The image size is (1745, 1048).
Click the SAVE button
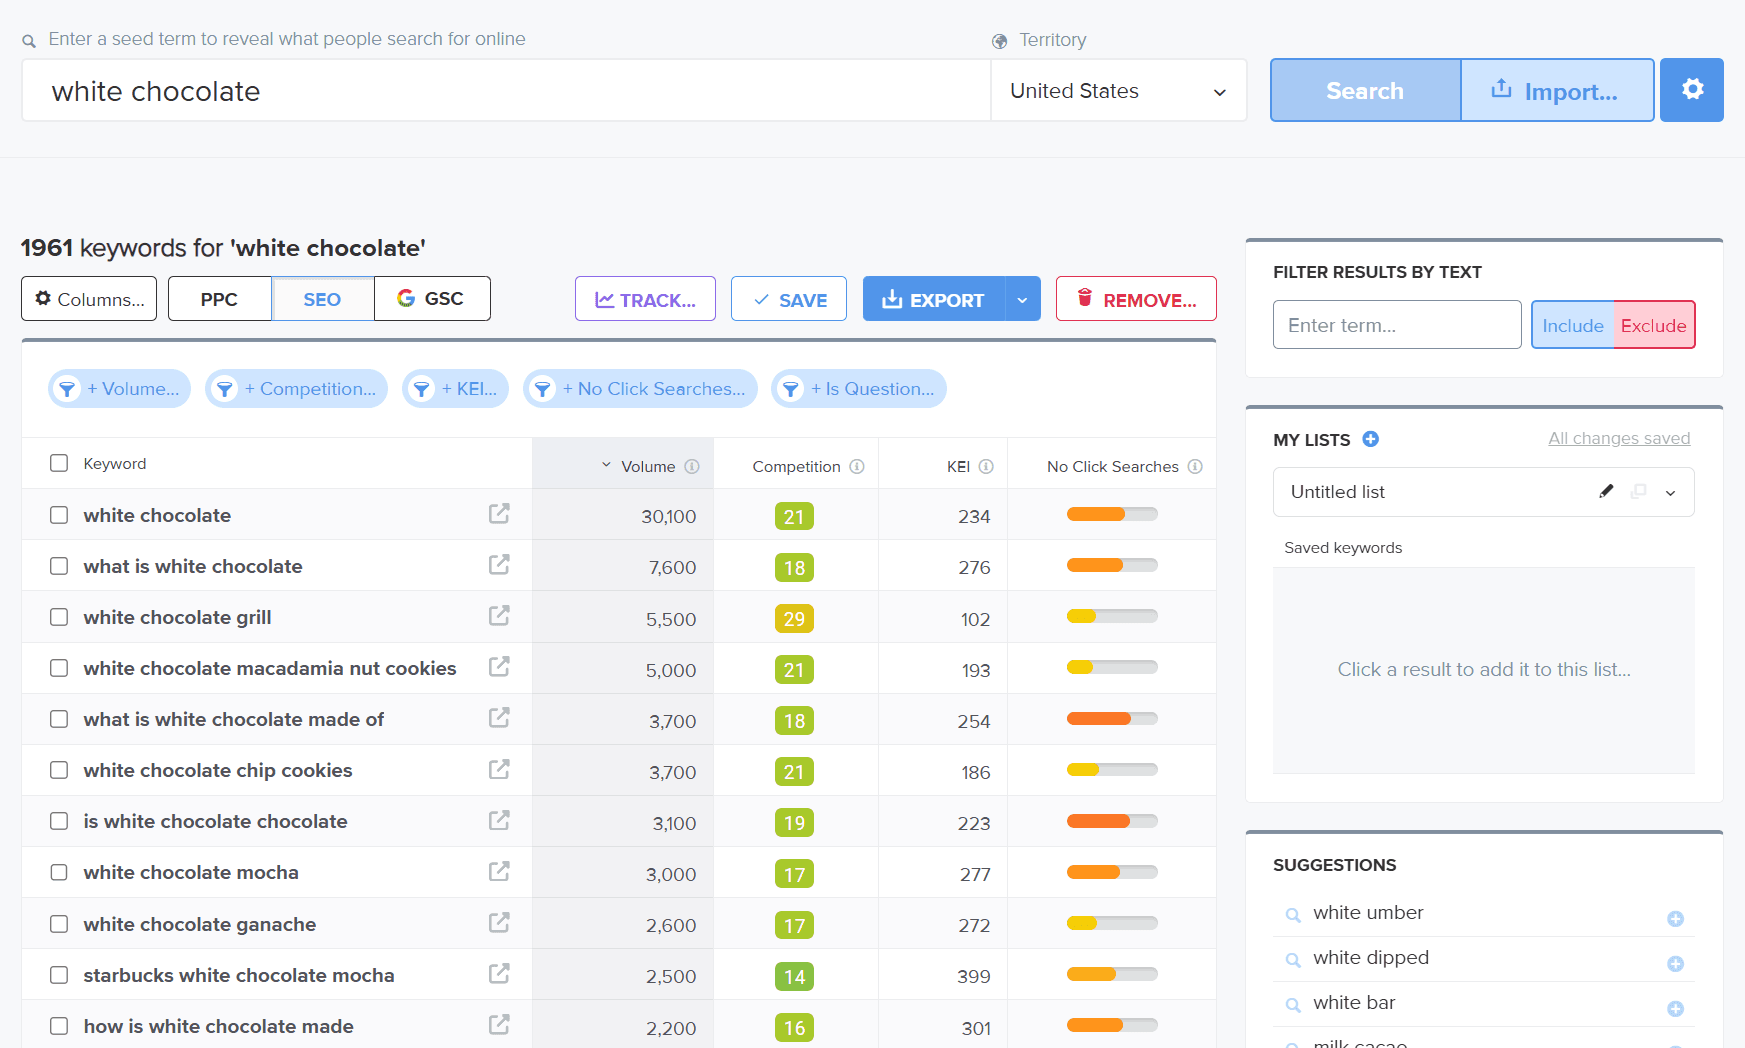(x=789, y=299)
